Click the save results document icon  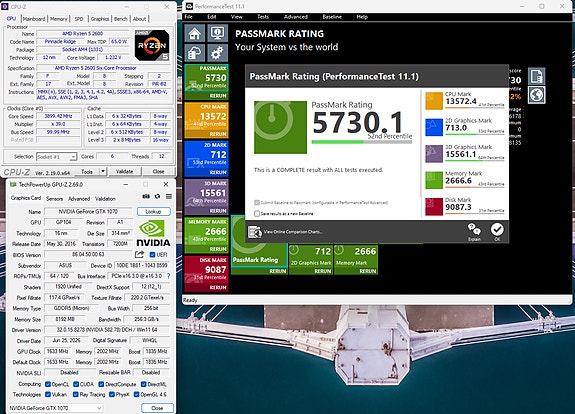(536, 76)
